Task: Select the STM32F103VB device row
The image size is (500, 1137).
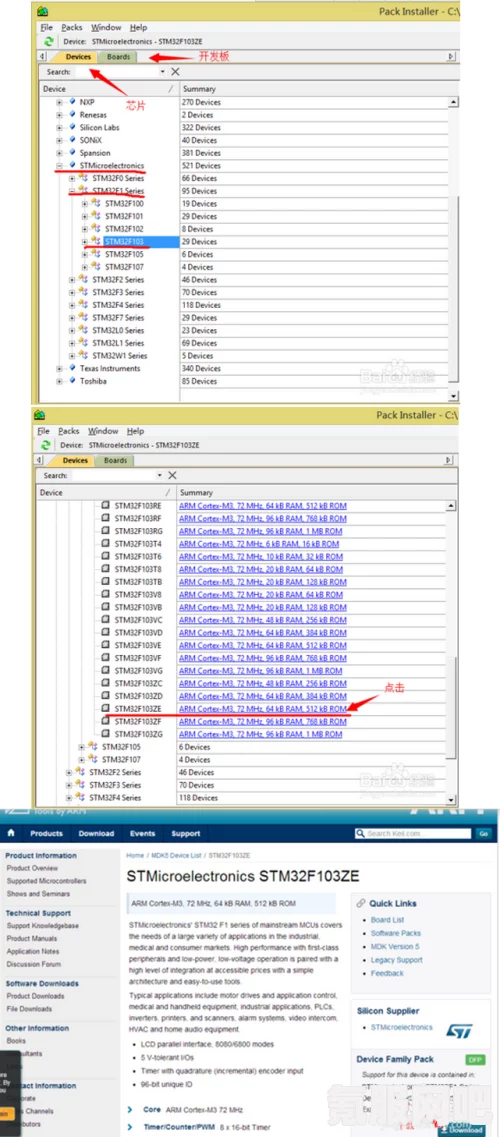Action: (x=138, y=607)
